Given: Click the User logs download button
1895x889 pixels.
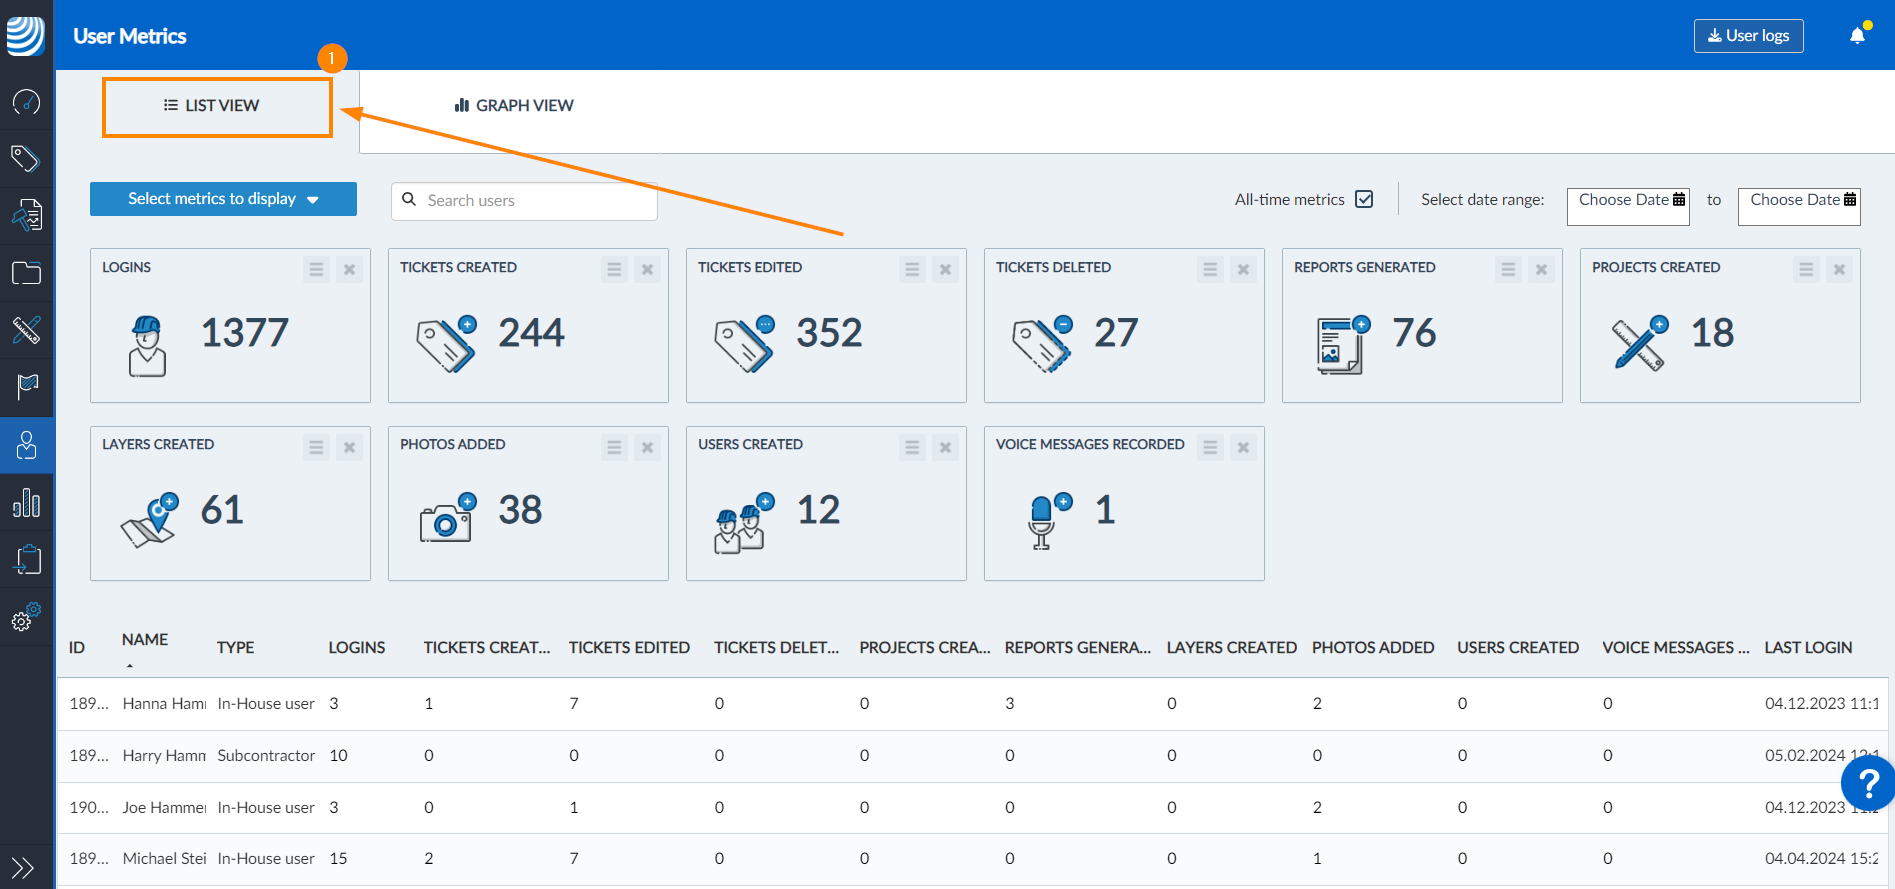Looking at the screenshot, I should click(x=1748, y=36).
